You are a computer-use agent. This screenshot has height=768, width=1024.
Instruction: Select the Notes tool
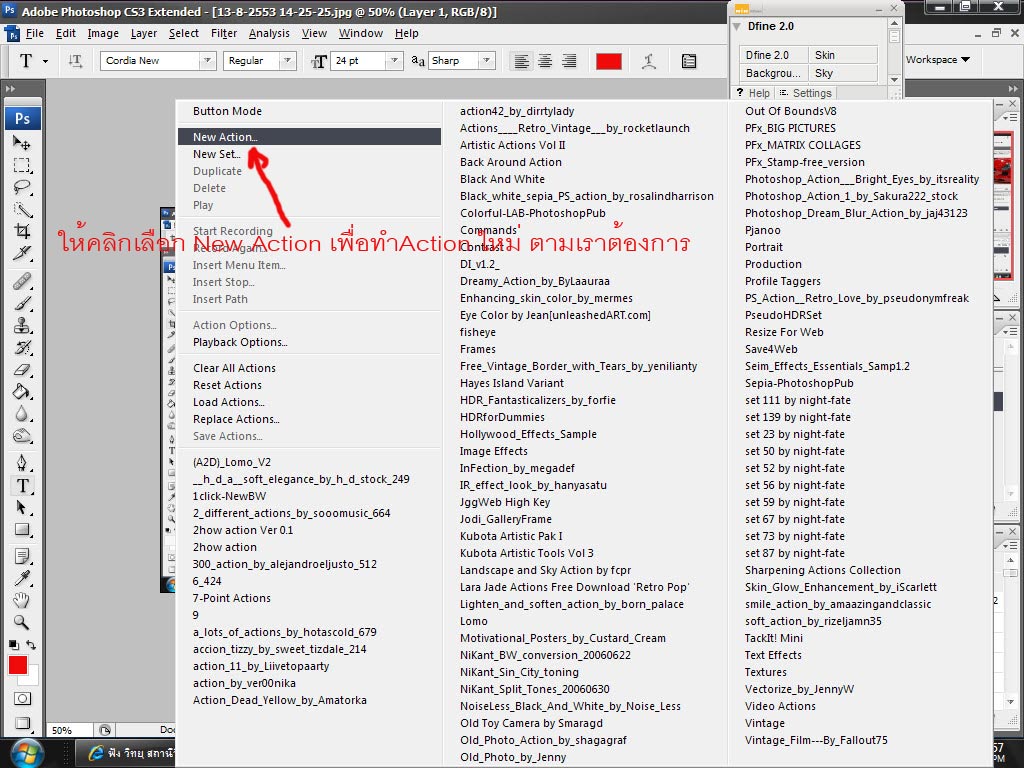click(x=22, y=556)
